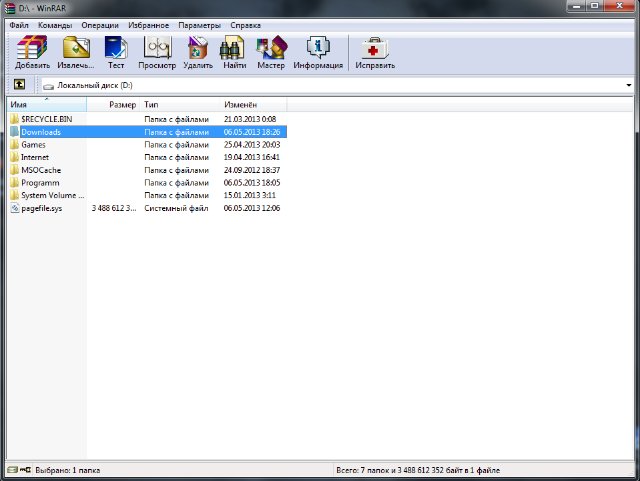Click the pagefile.sys size value

tap(114, 208)
